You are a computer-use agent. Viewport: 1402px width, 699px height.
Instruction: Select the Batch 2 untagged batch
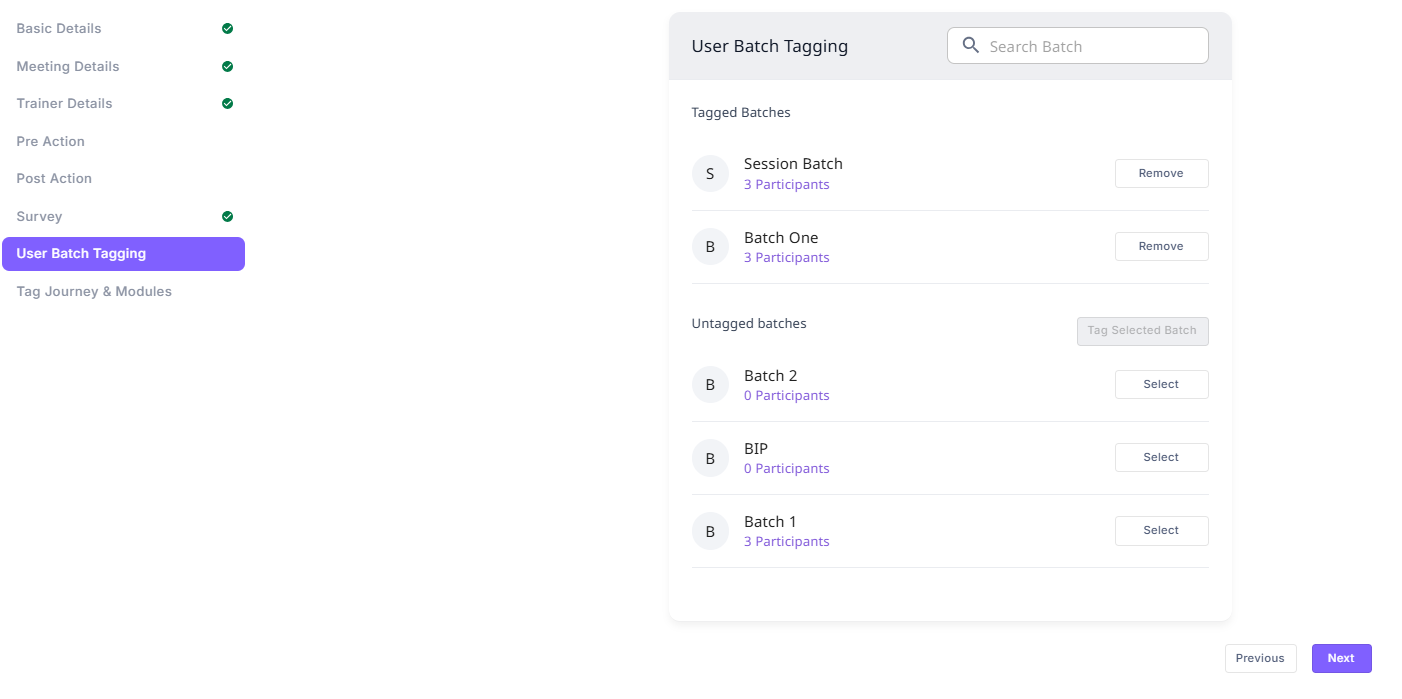[x=1161, y=384]
